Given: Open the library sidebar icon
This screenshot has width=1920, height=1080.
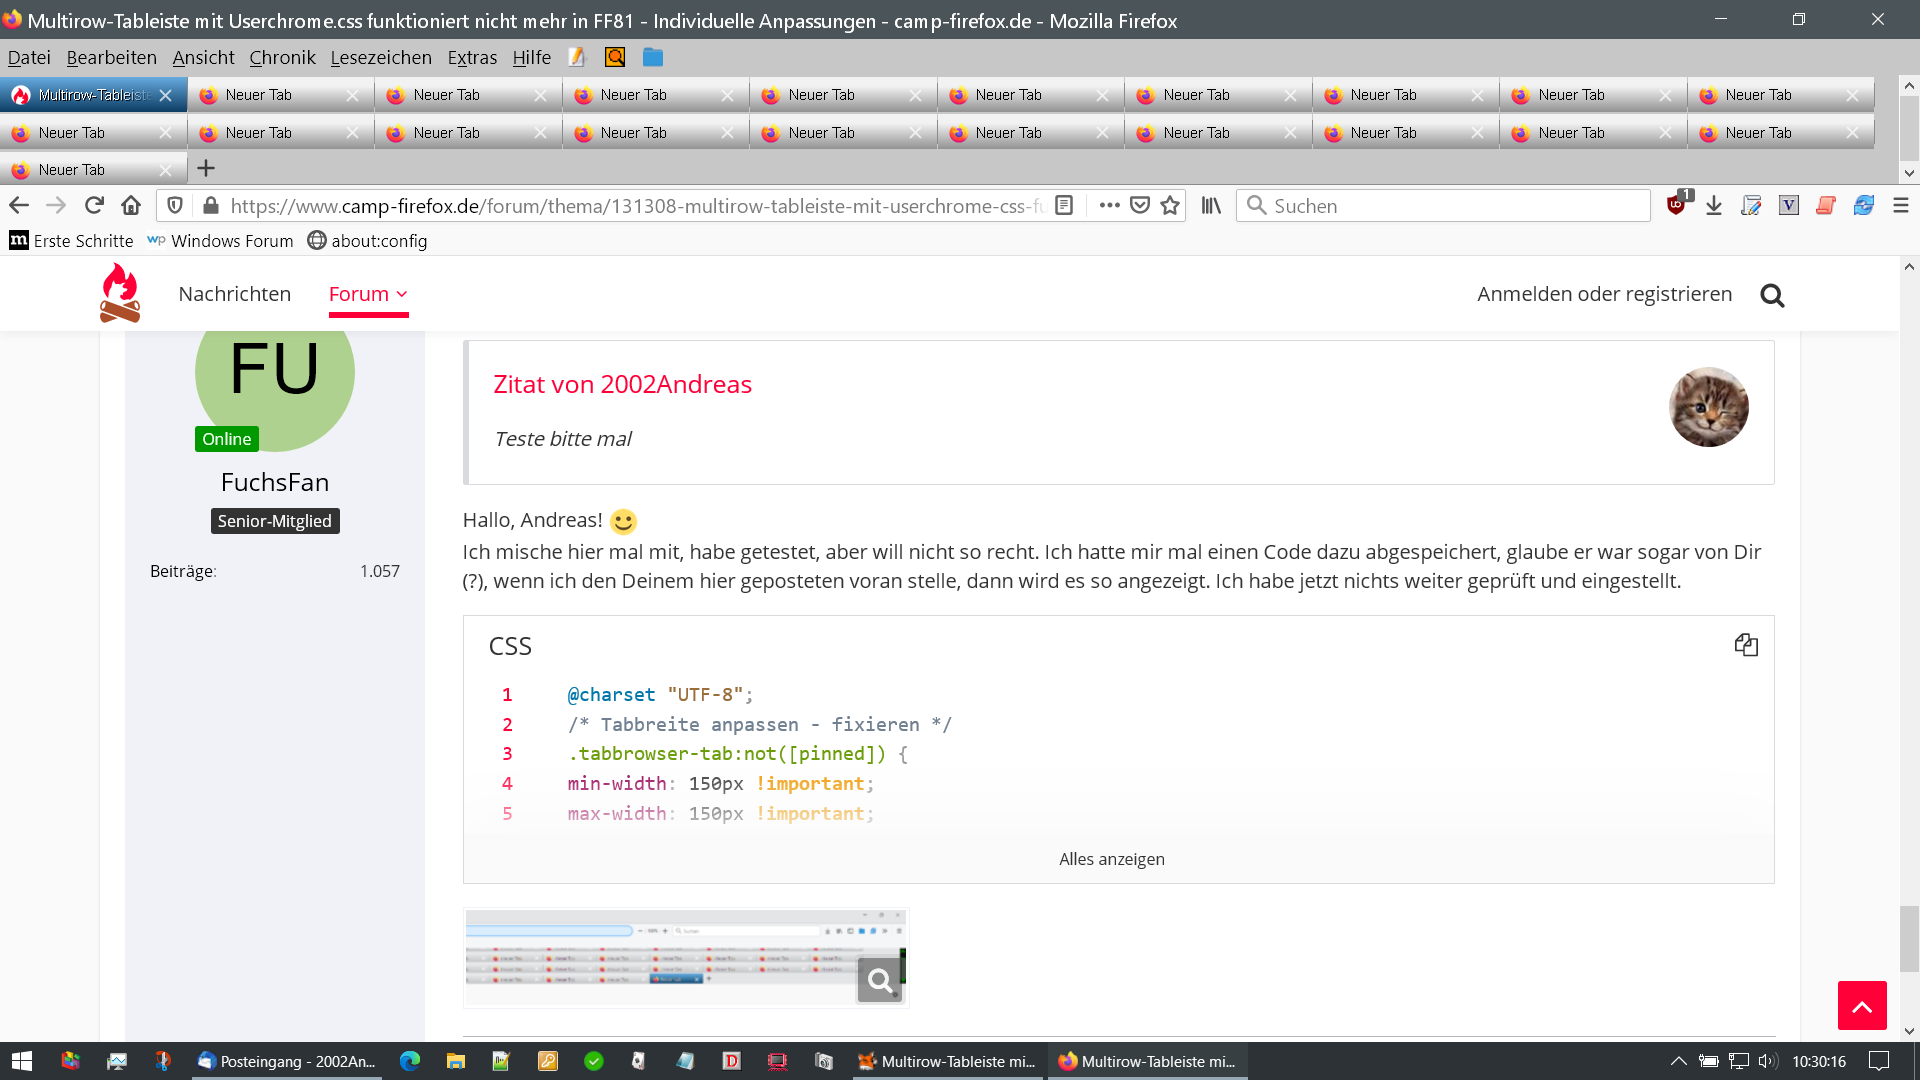Looking at the screenshot, I should [1211, 205].
